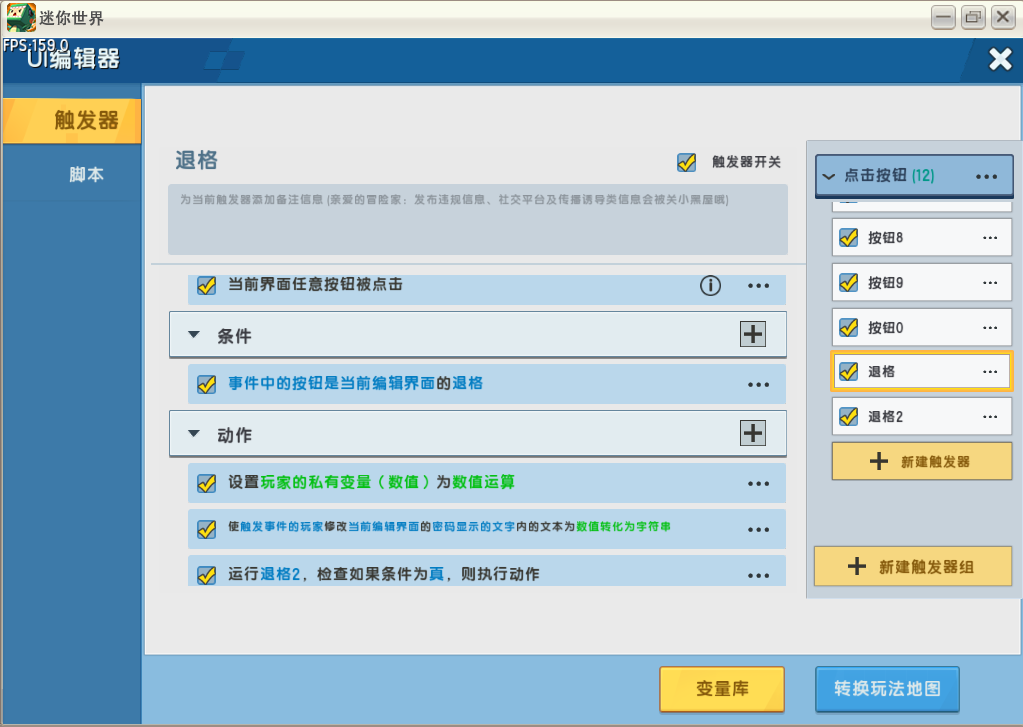The height and width of the screenshot is (727, 1023).
Task: Open more options for 按钮9 trigger
Action: 990,283
